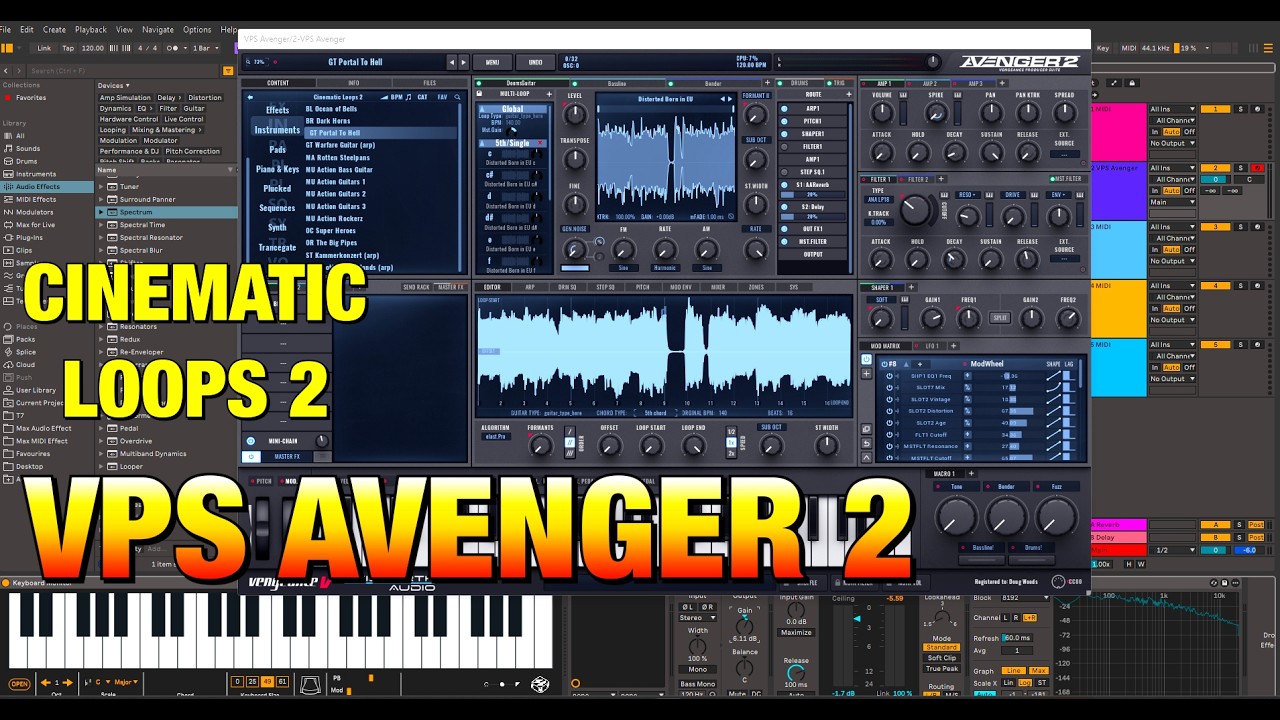1280x720 pixels.
Task: Click the UNDO button in Avenger
Action: [x=536, y=62]
